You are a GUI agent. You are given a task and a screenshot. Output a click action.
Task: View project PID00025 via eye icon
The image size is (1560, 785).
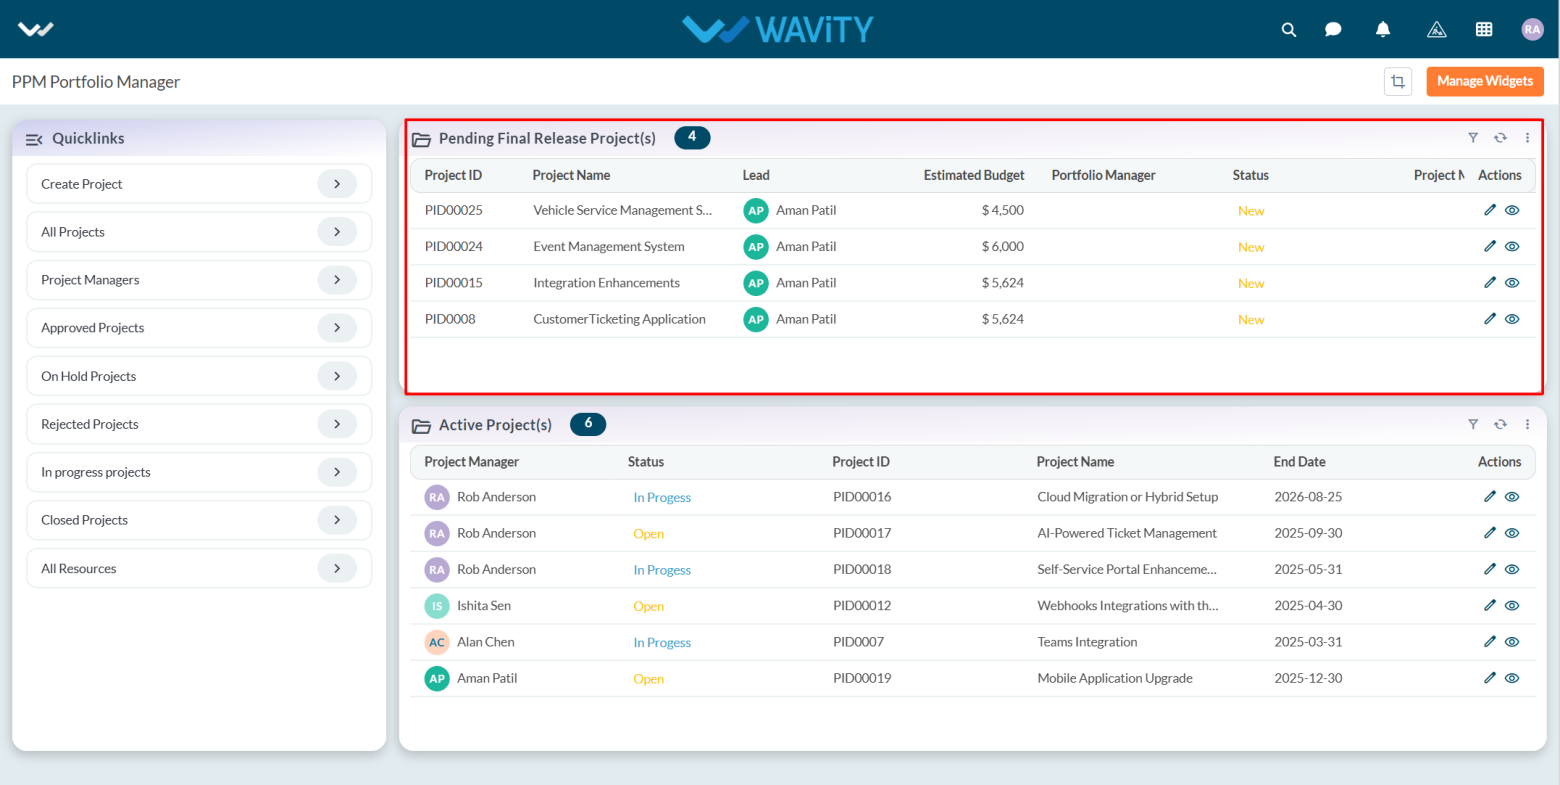pyautogui.click(x=1512, y=210)
